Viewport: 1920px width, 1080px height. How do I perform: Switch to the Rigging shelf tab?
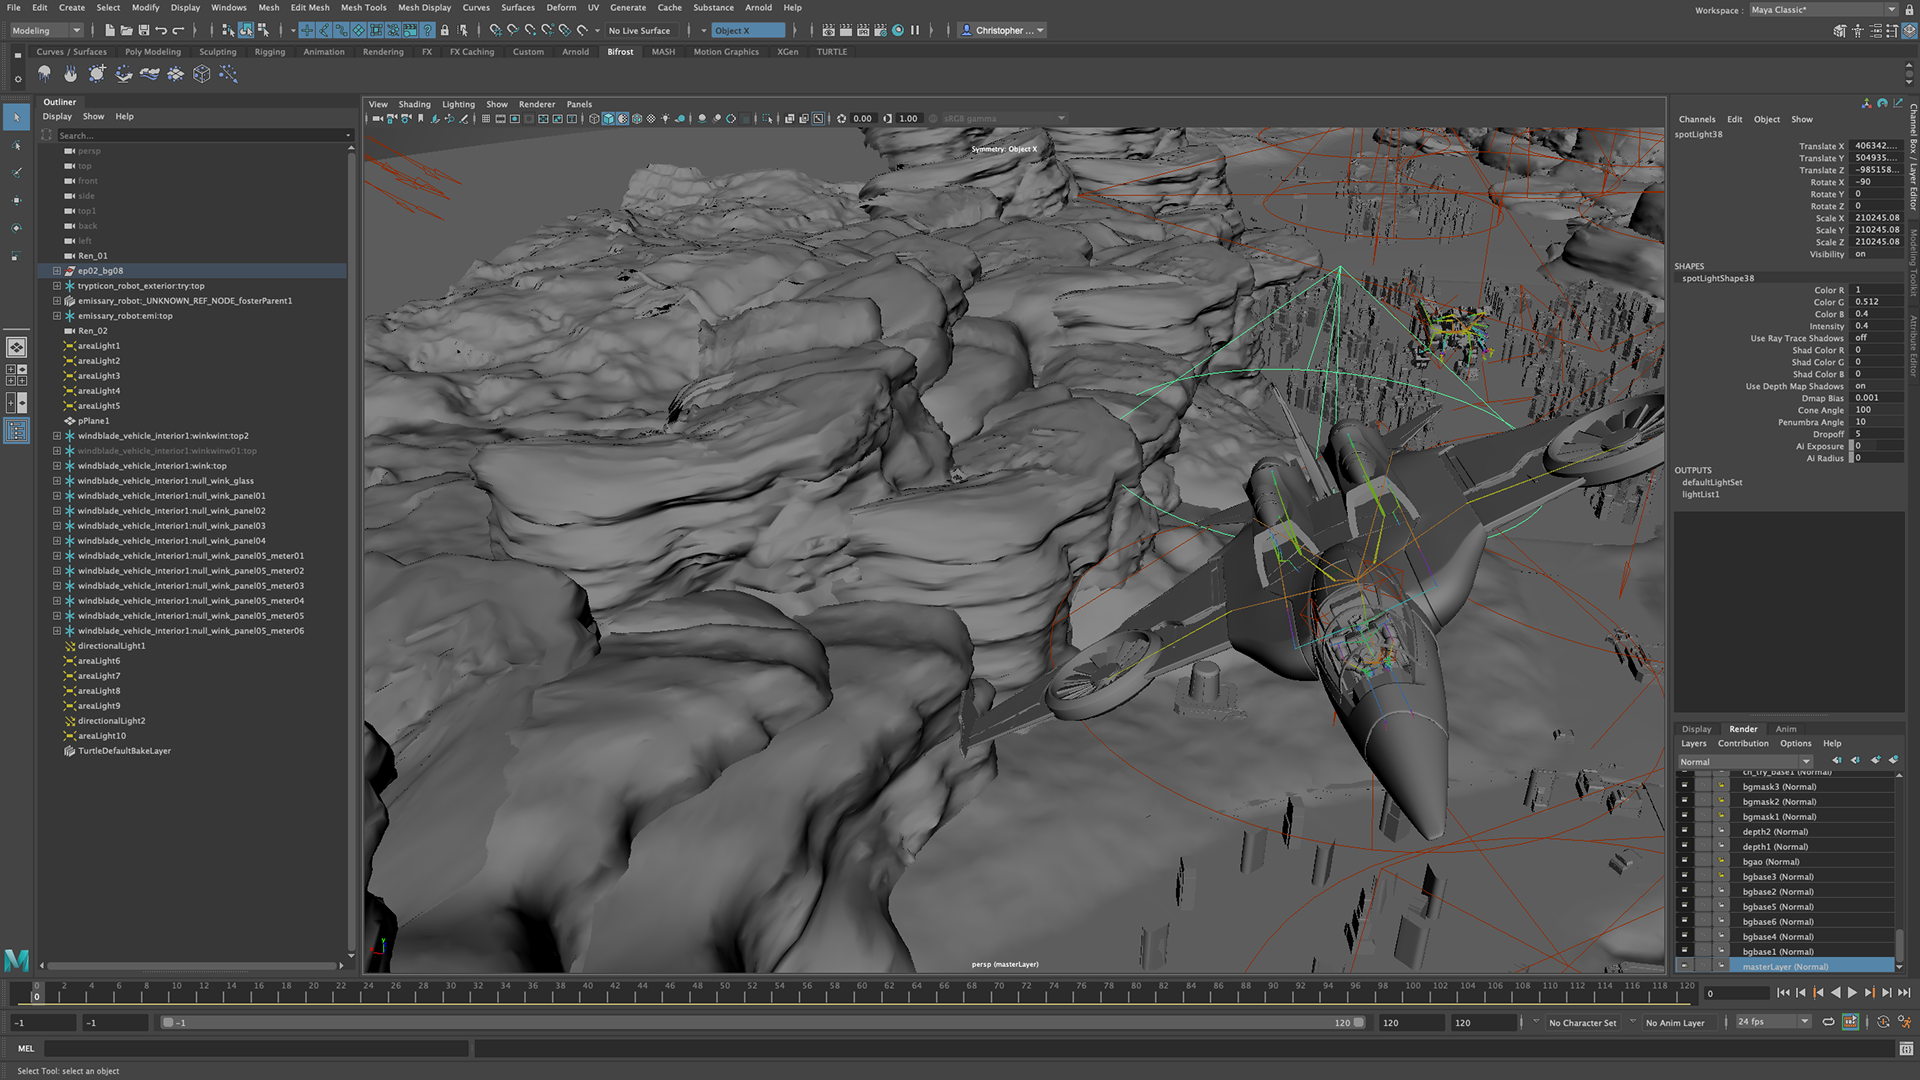click(269, 52)
